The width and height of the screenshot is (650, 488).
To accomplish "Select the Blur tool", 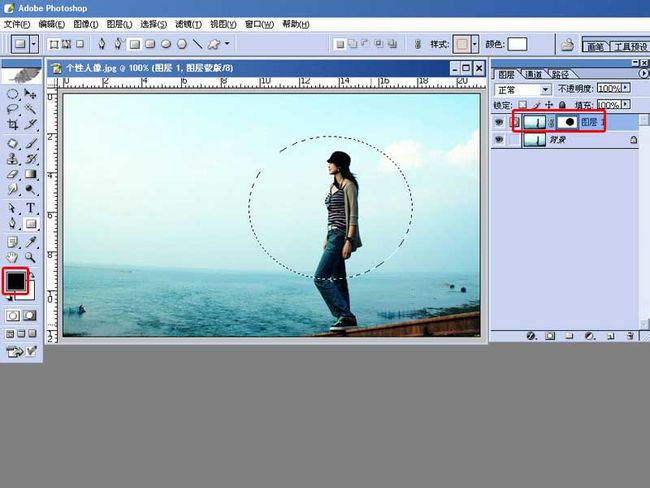I will point(12,189).
